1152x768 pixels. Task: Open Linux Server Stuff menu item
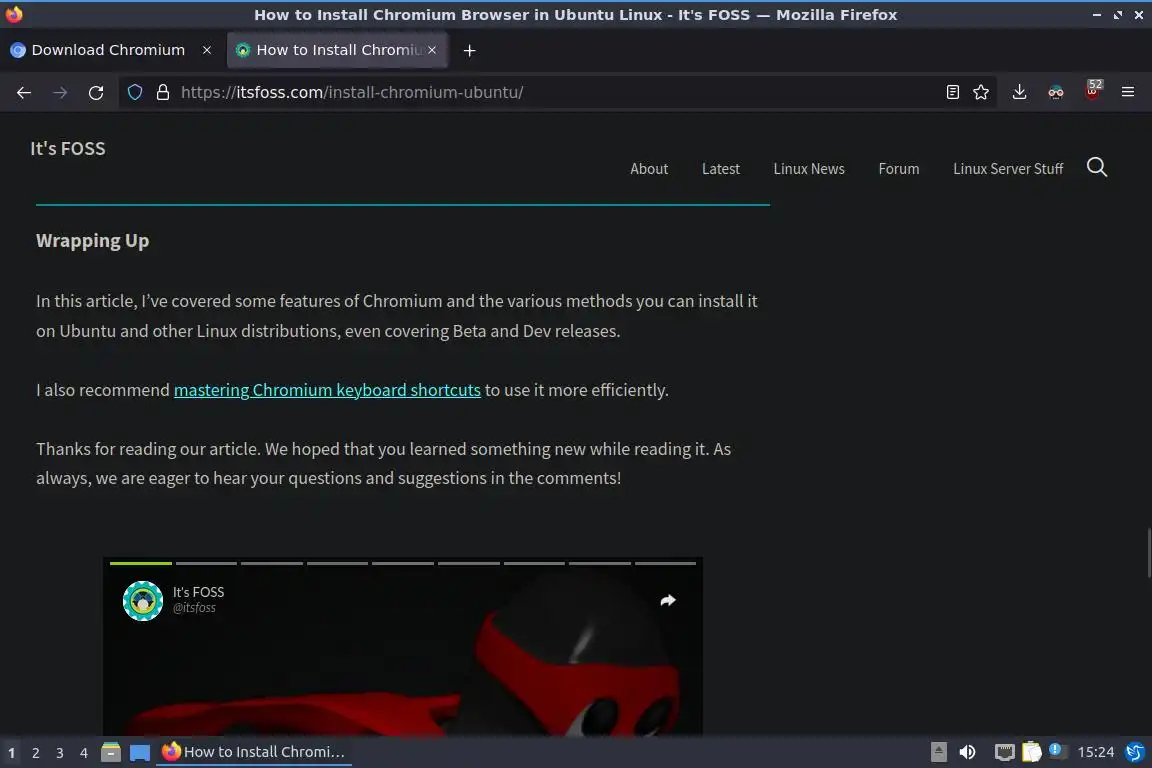tap(1008, 169)
